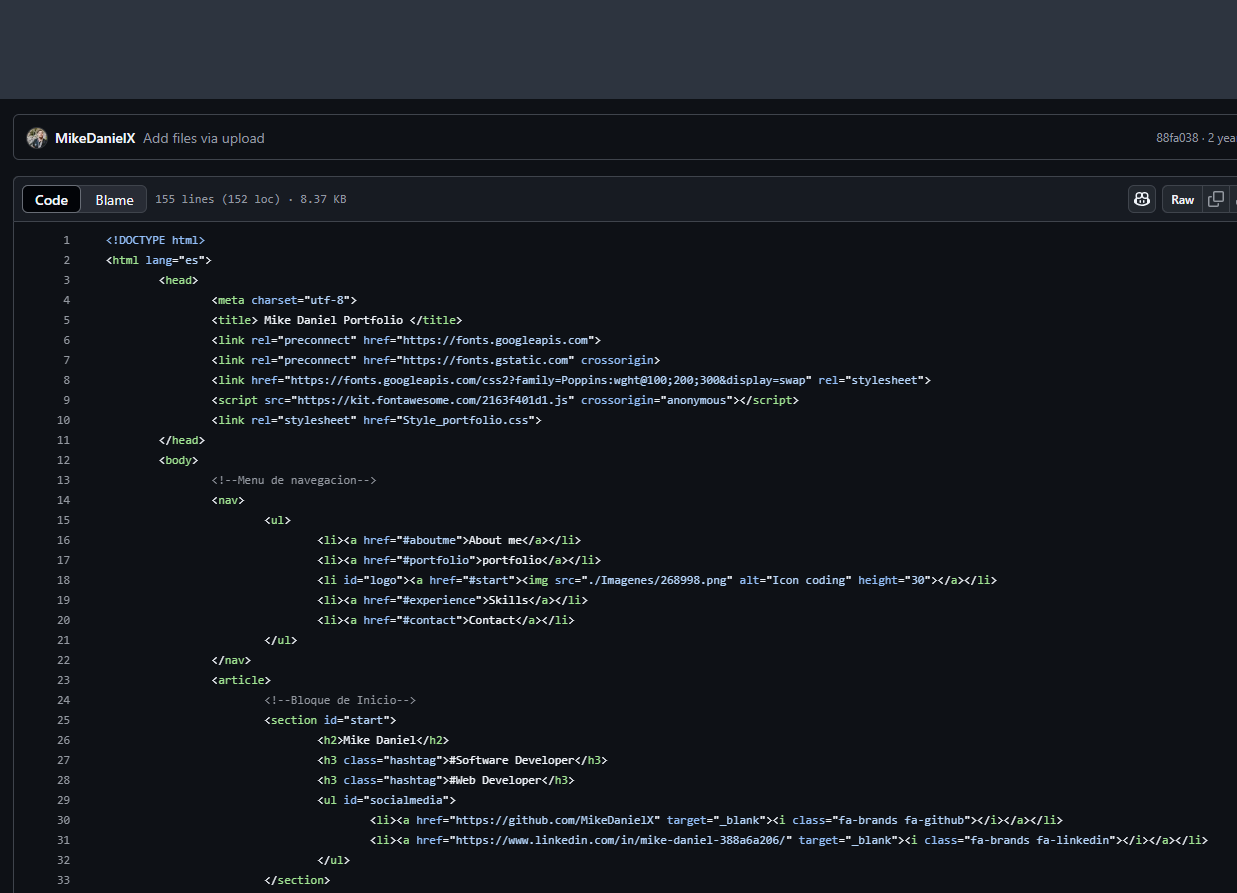Open the "Add files via upload" commit
1237x893 pixels.
click(x=203, y=138)
